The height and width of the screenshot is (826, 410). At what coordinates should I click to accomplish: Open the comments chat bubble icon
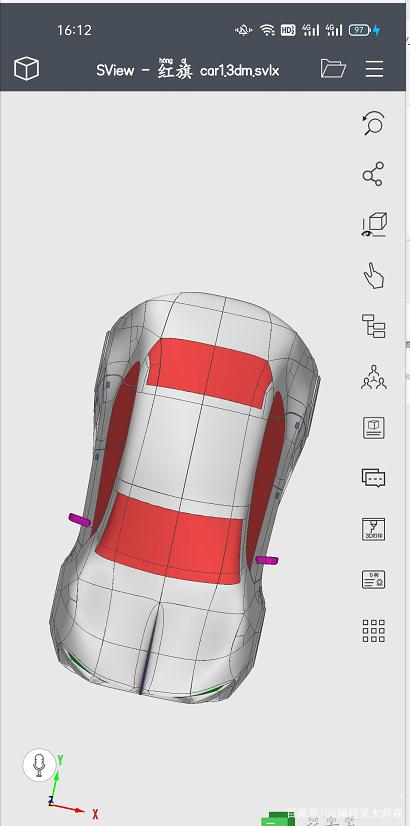click(x=374, y=478)
